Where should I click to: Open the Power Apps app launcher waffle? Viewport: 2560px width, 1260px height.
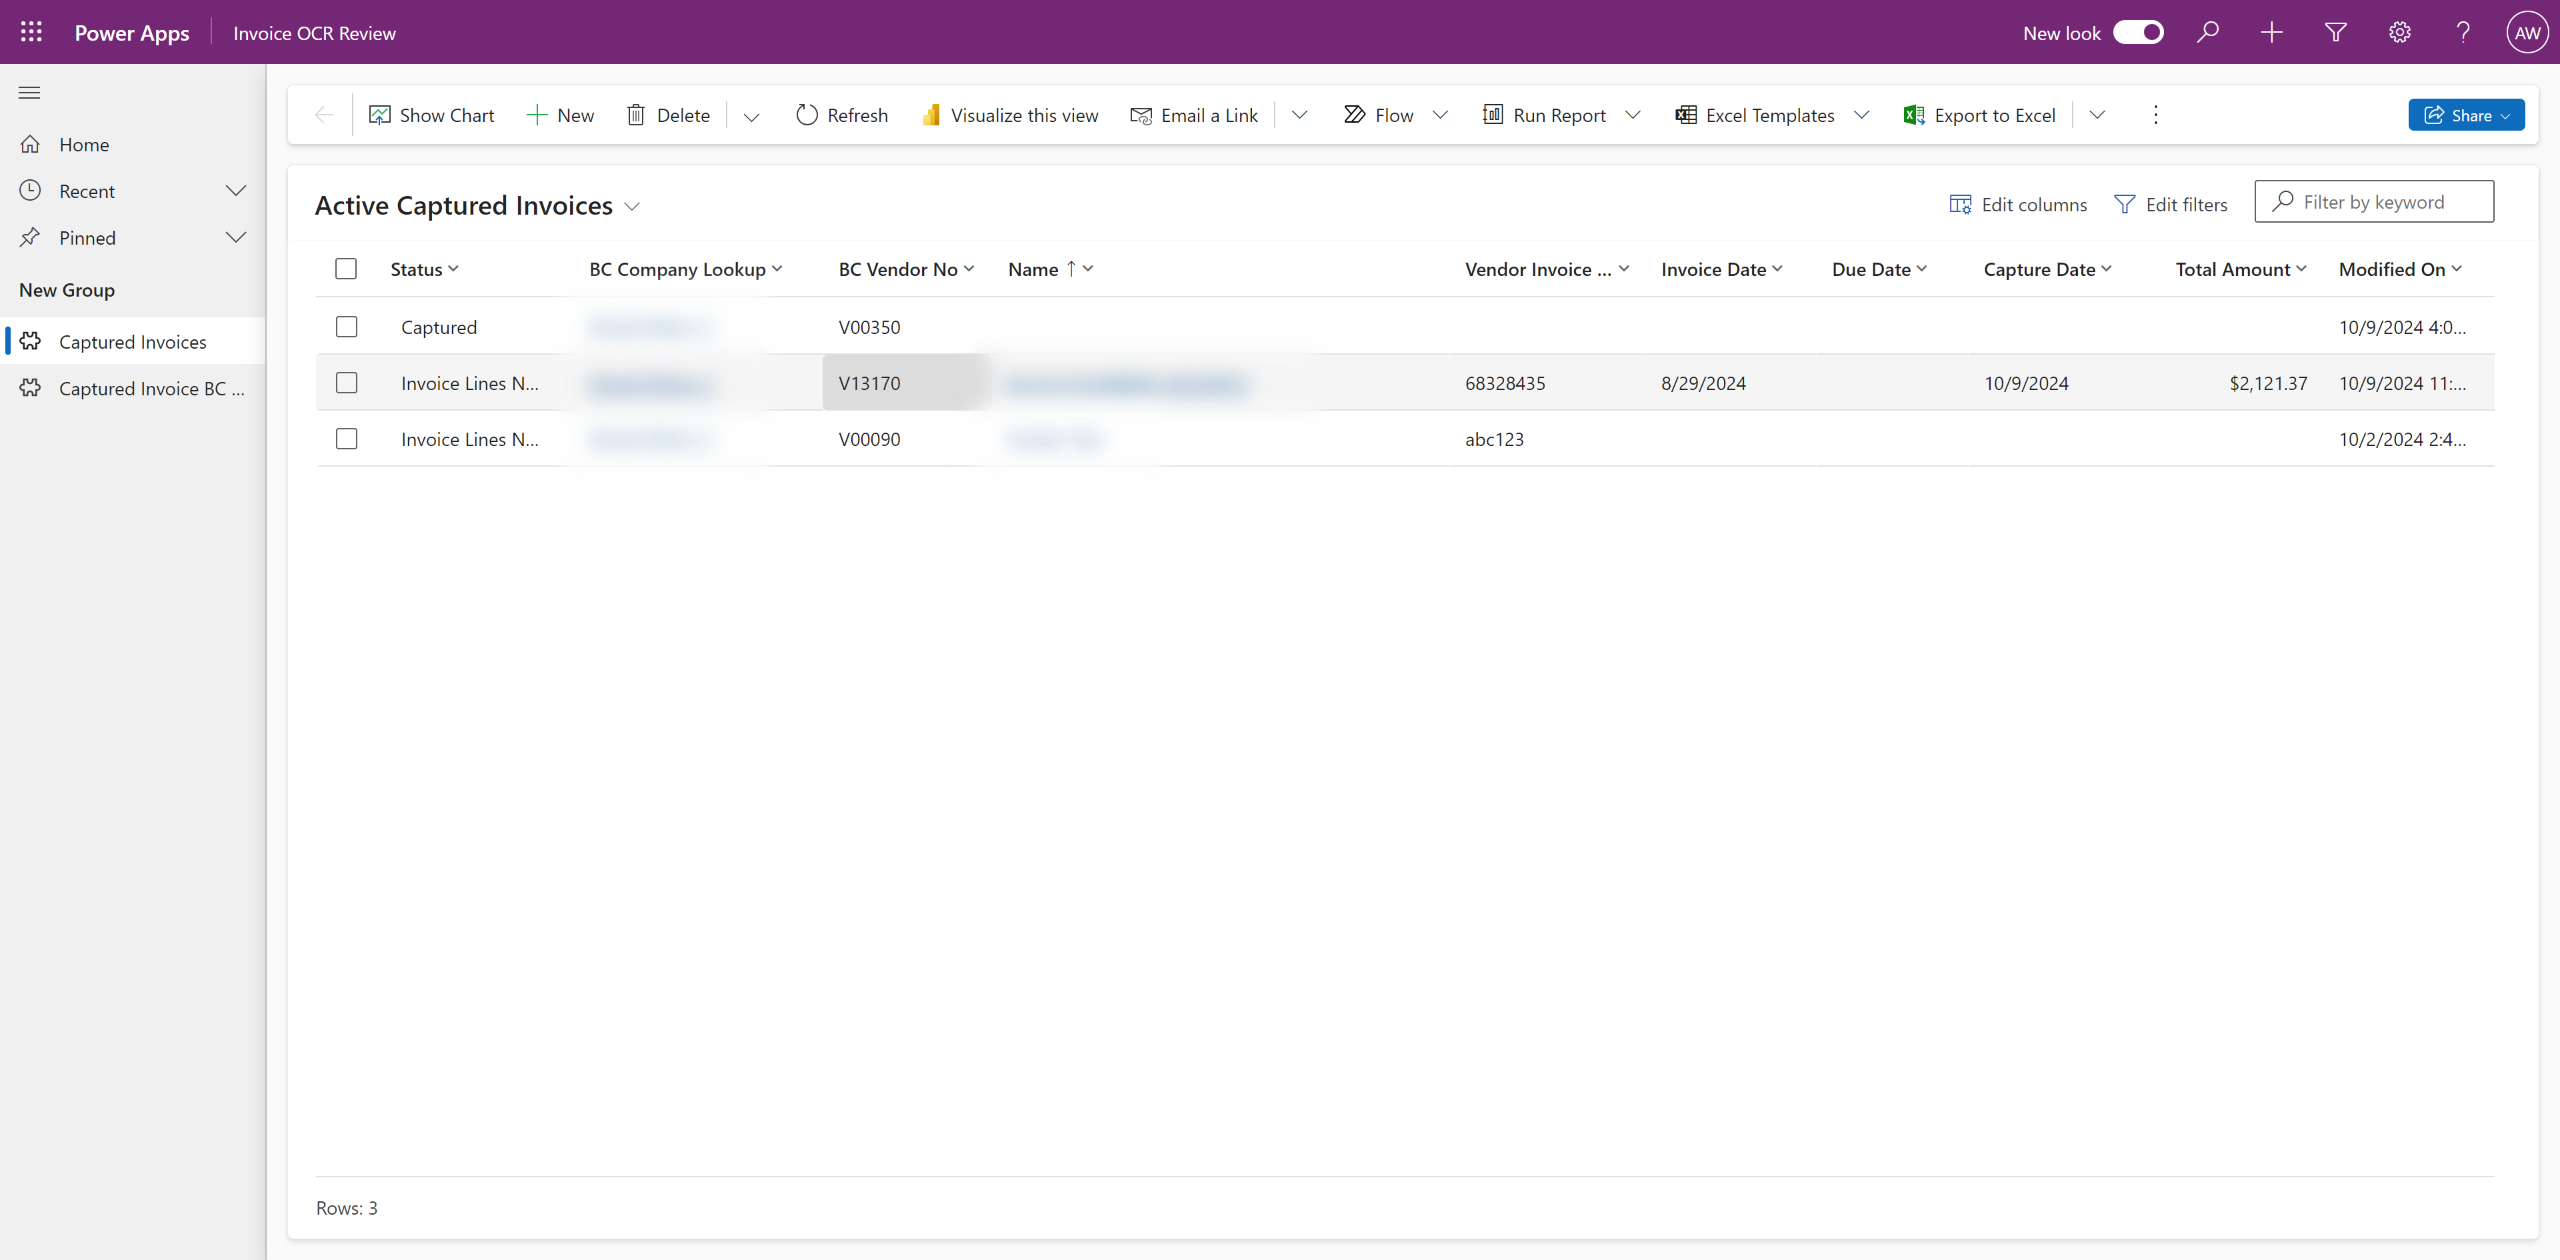[x=31, y=32]
